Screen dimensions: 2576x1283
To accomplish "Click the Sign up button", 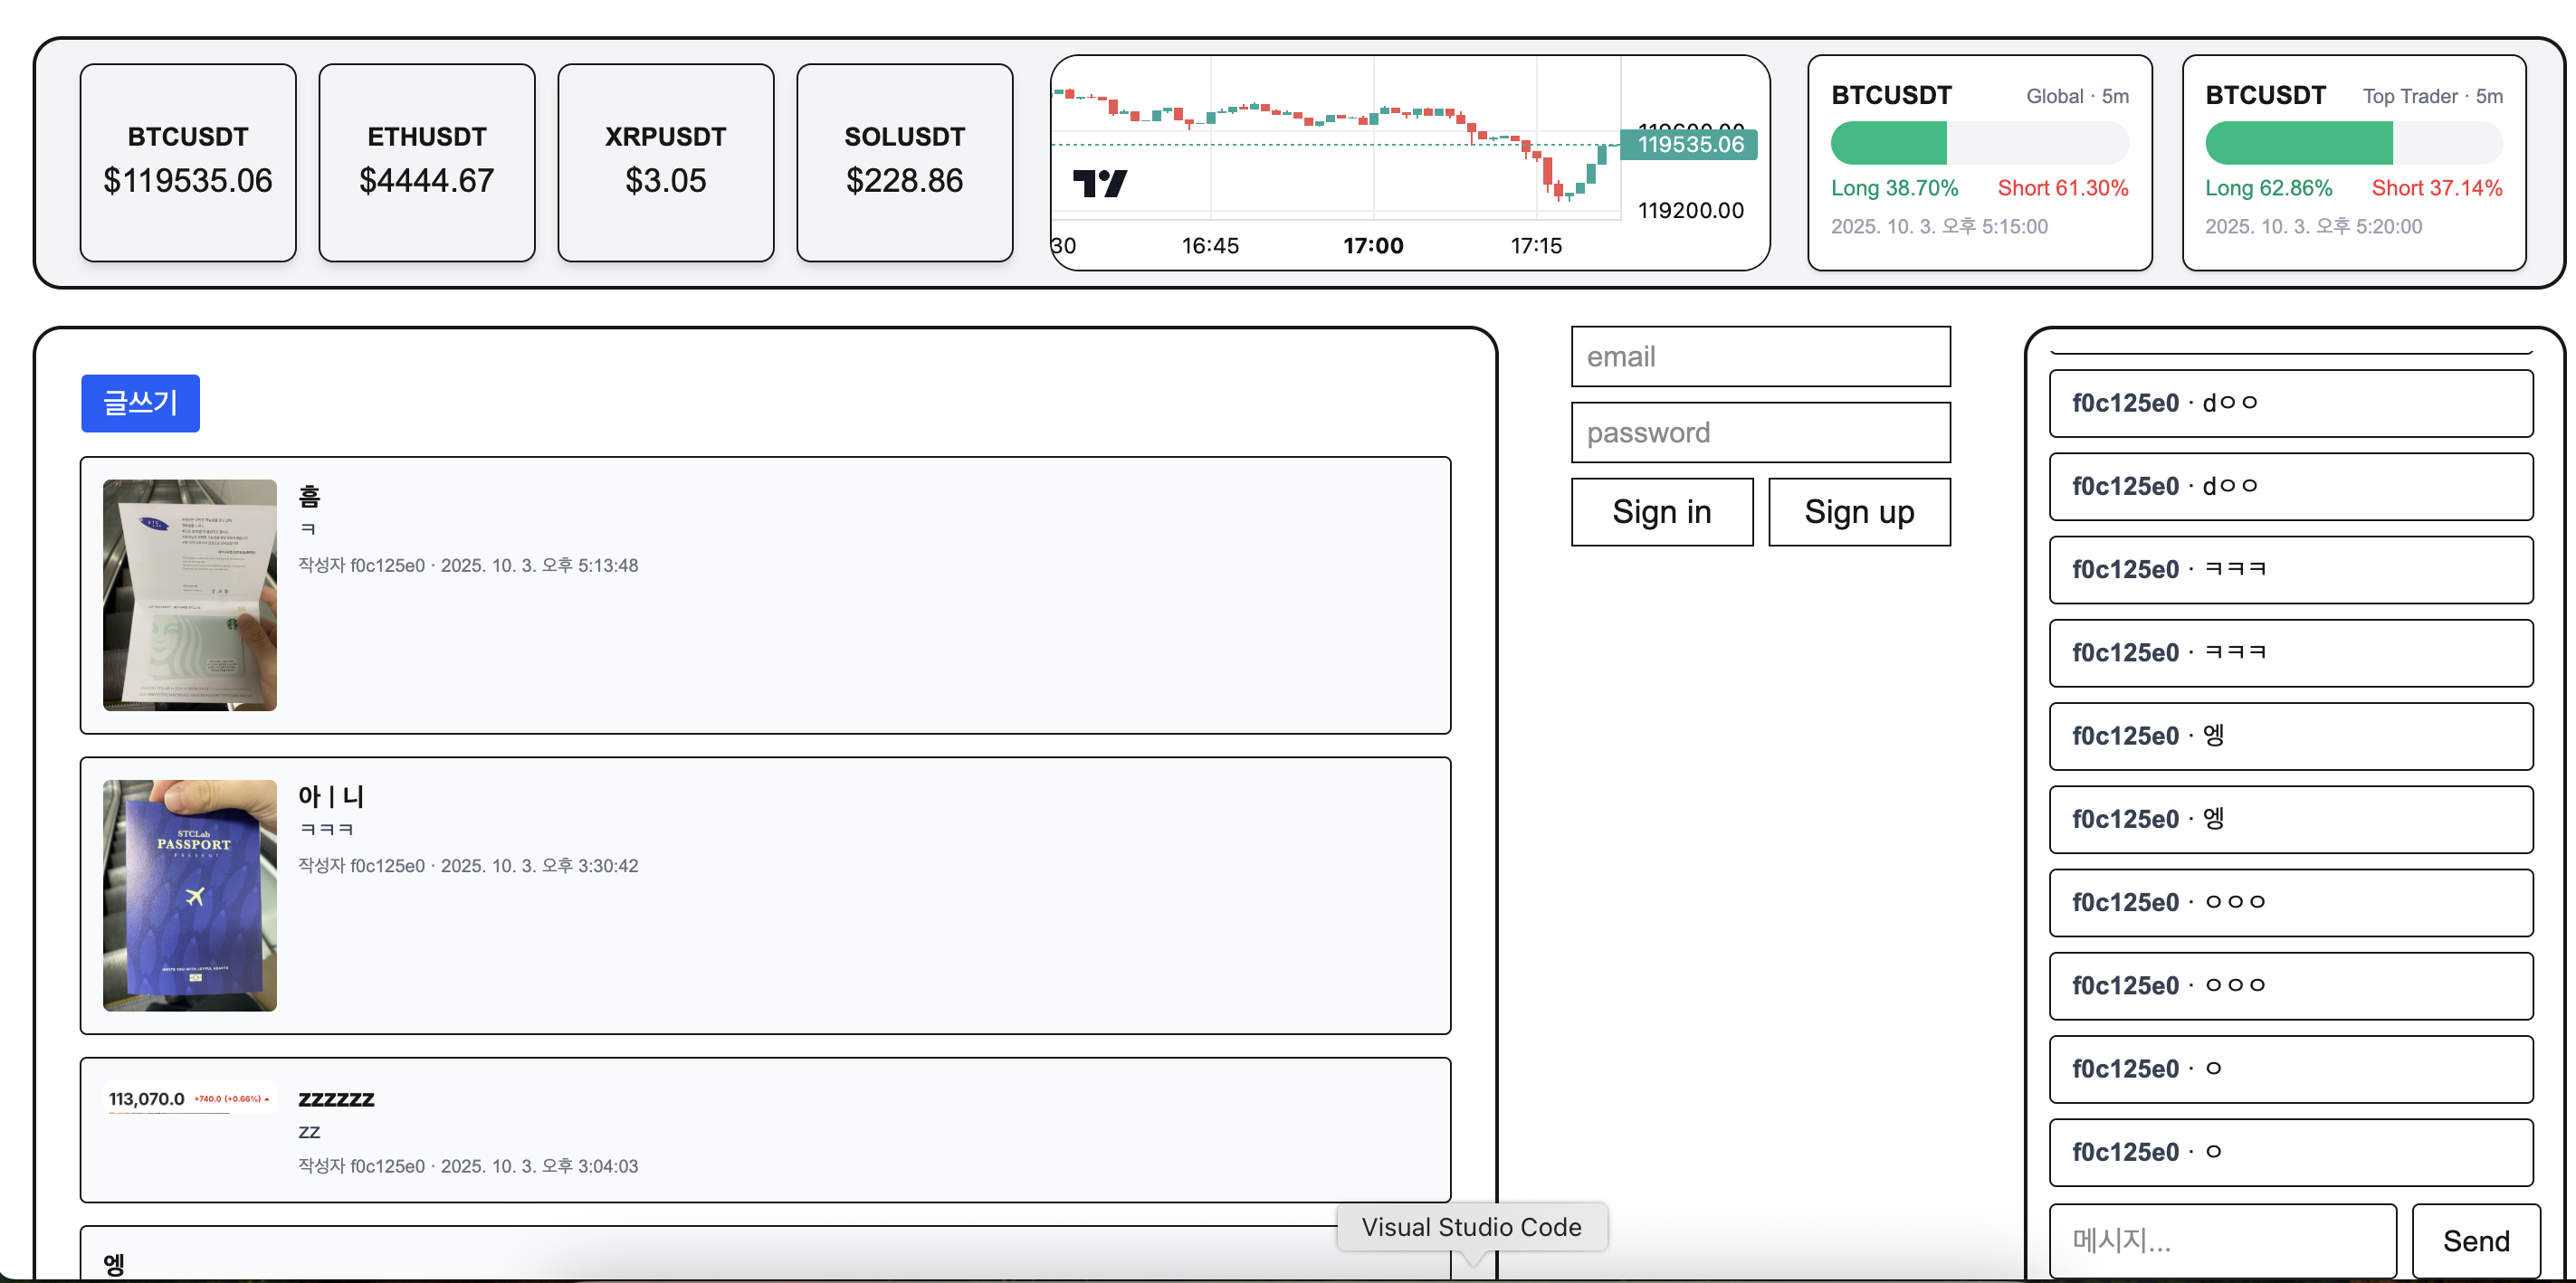I will pyautogui.click(x=1858, y=512).
